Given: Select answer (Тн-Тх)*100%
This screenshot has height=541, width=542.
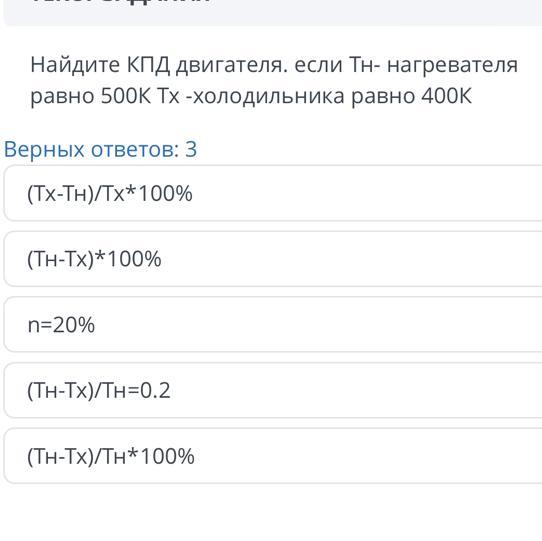Looking at the screenshot, I should click(273, 259).
